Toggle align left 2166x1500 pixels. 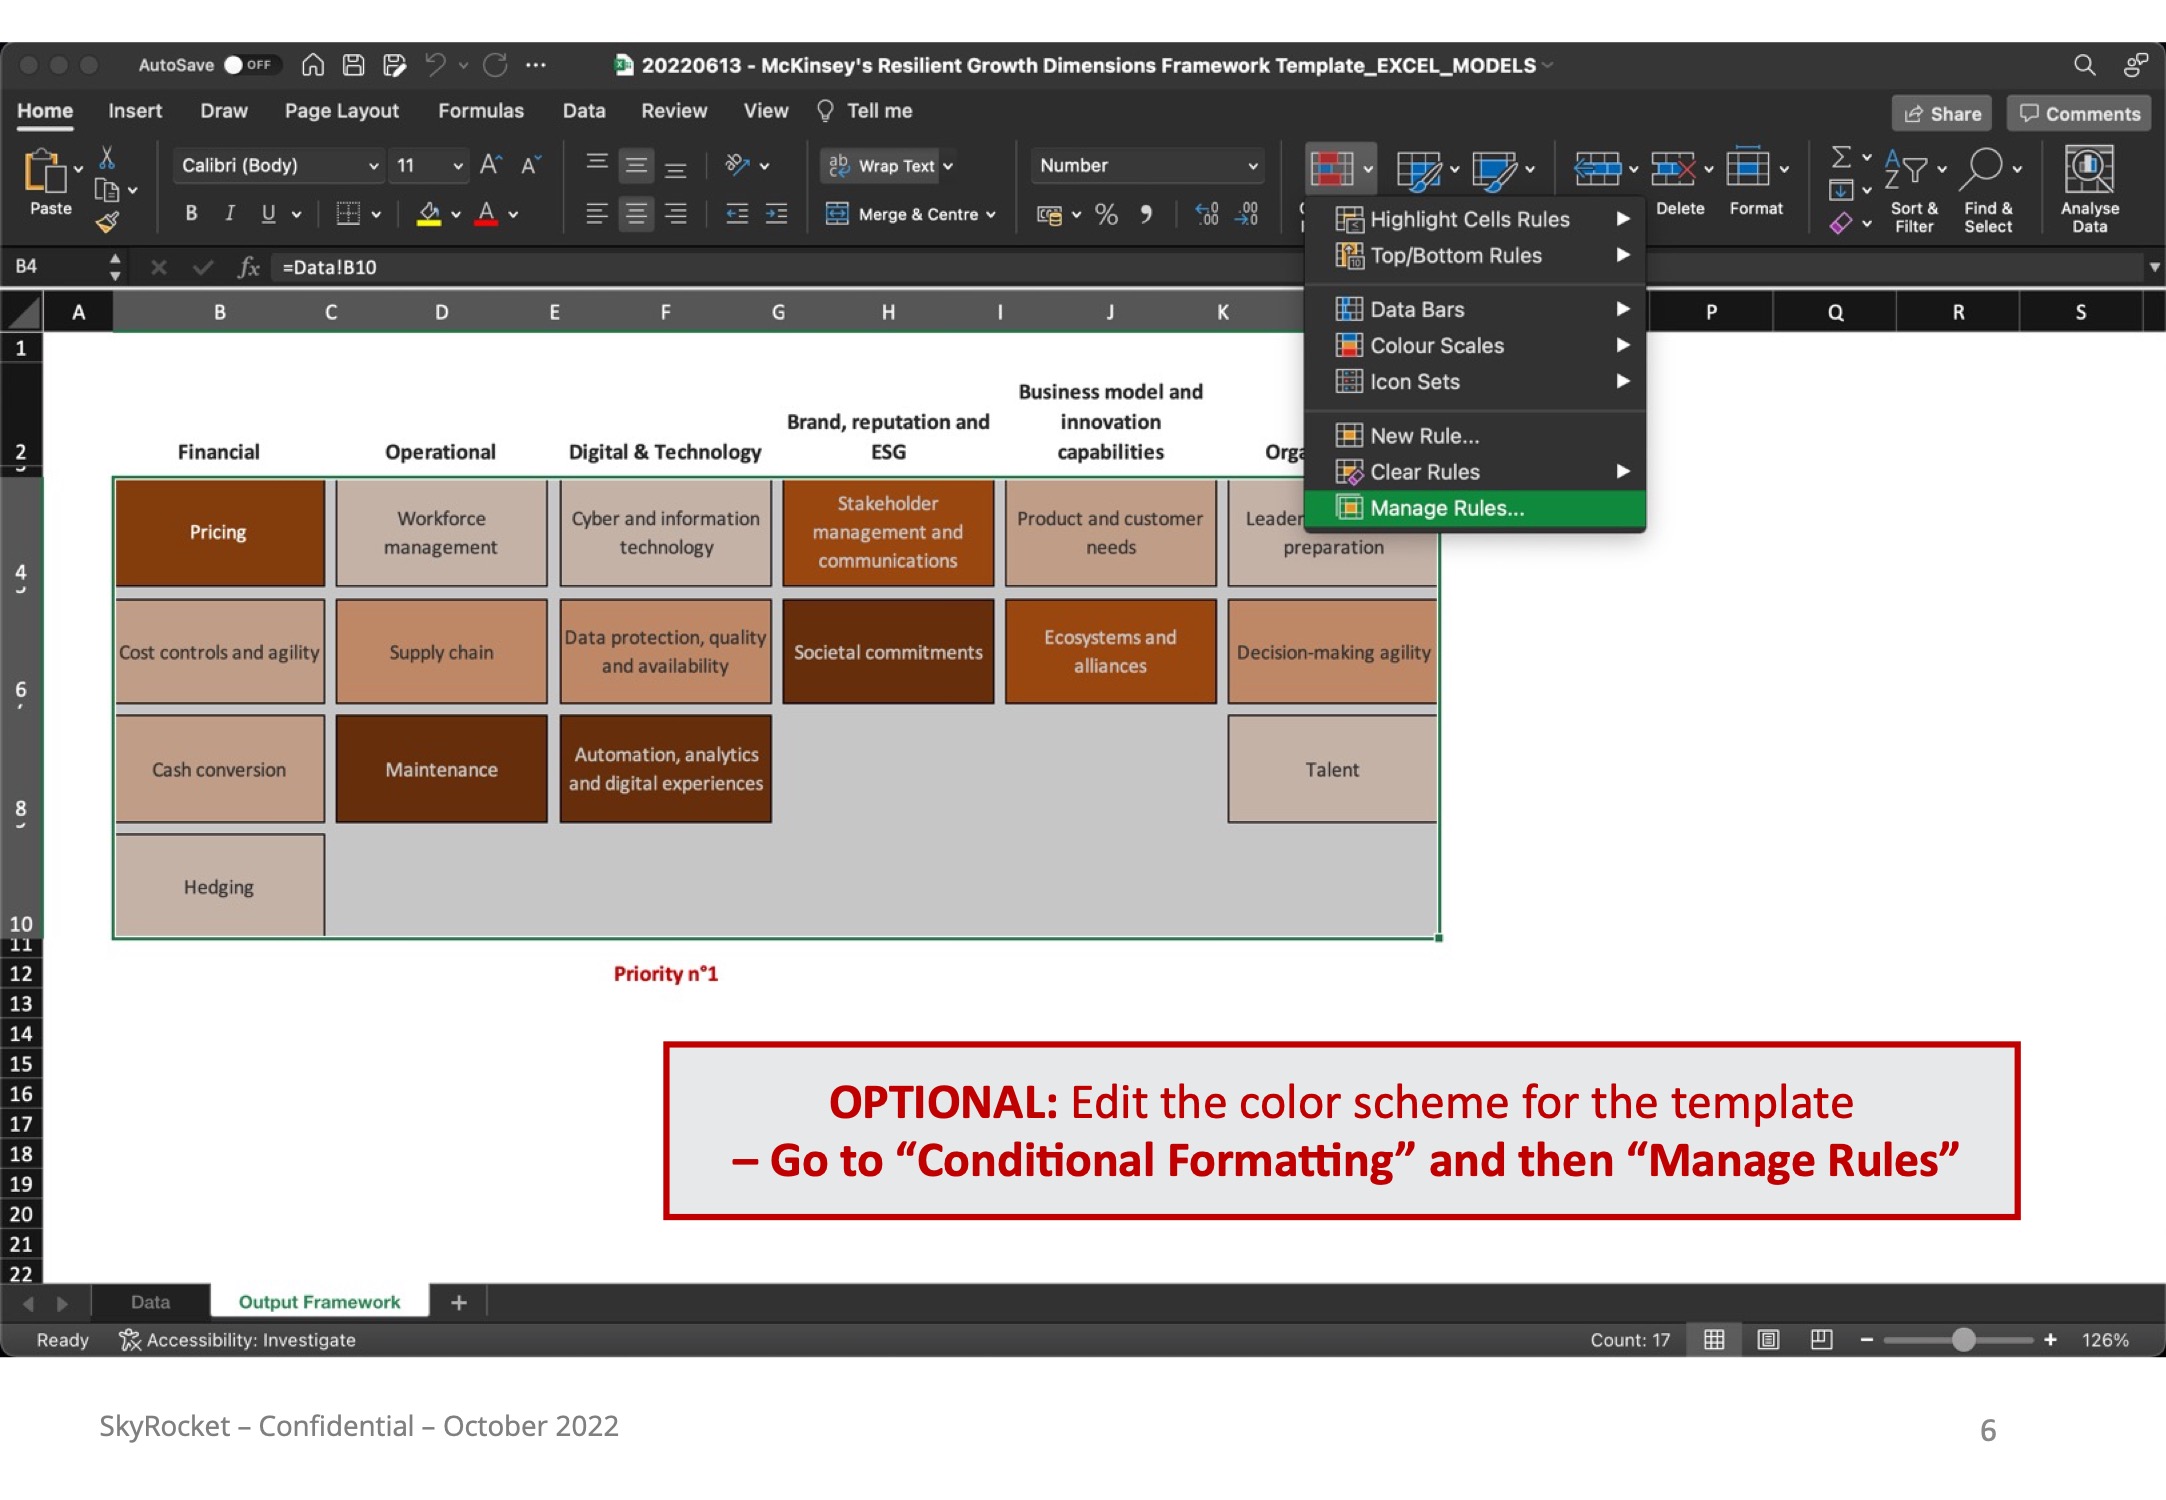click(597, 214)
